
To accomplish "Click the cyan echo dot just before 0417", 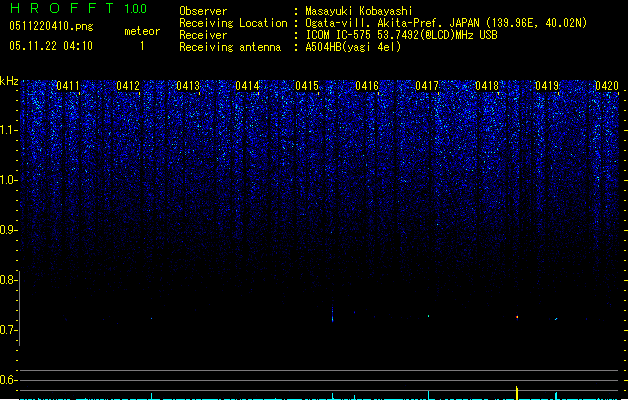I will (428, 316).
